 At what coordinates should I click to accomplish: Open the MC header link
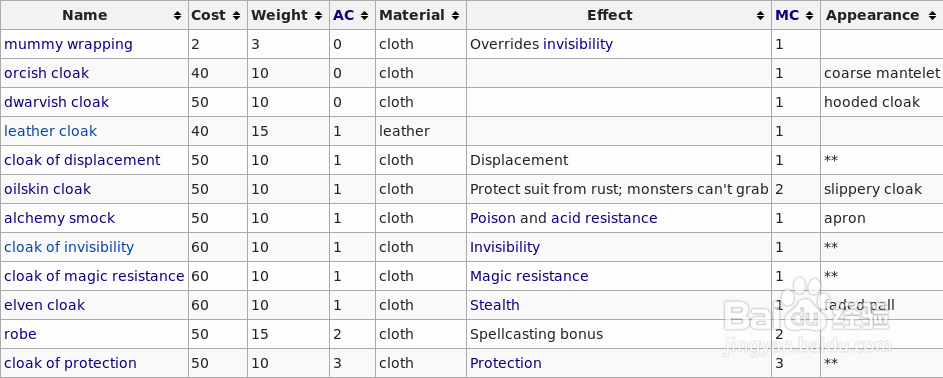point(787,16)
